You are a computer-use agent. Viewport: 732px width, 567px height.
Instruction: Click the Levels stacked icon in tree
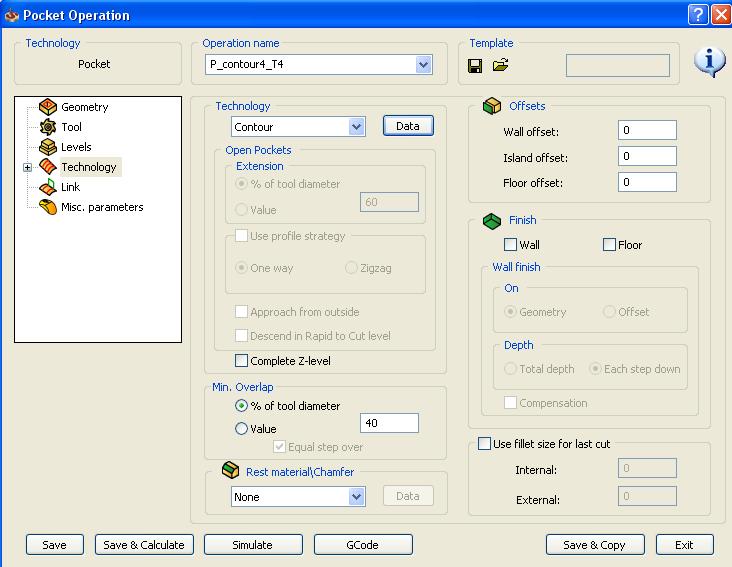tap(48, 147)
